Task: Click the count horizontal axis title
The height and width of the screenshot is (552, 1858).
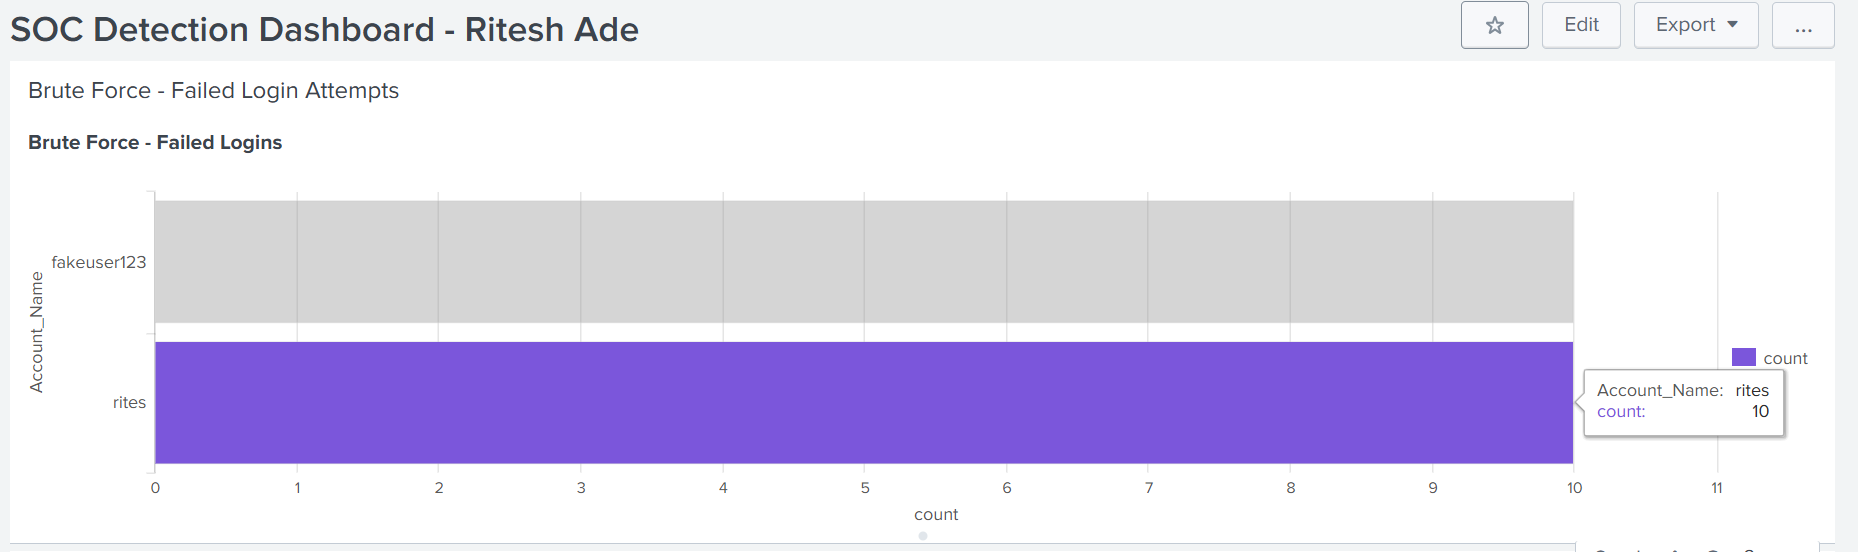Action: click(x=935, y=514)
